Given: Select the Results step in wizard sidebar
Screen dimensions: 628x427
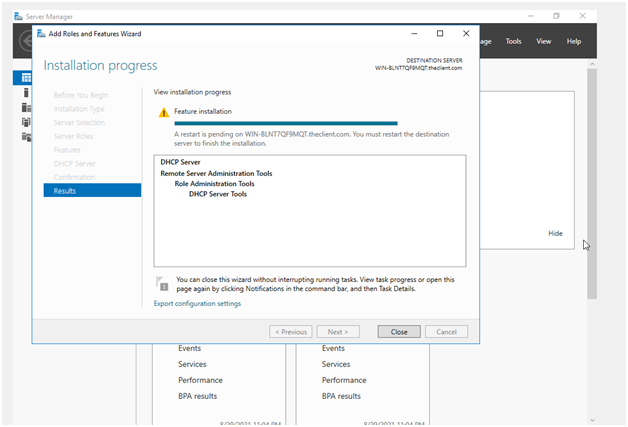Looking at the screenshot, I should click(x=92, y=191).
